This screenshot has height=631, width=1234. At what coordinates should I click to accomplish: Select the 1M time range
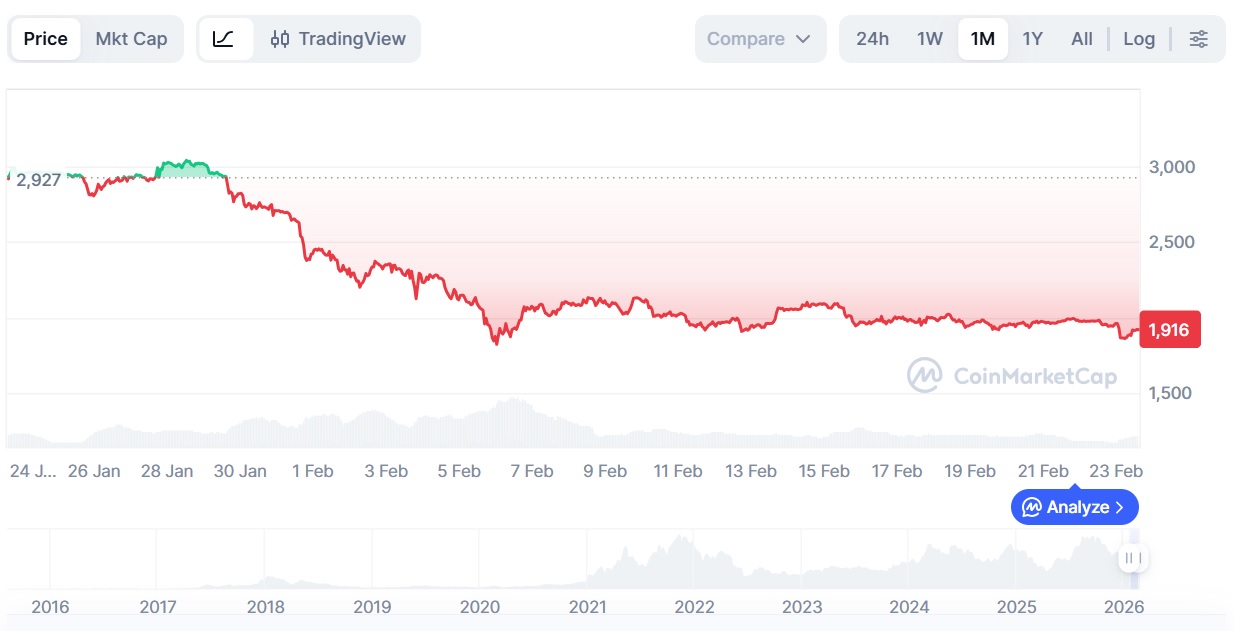(x=983, y=39)
